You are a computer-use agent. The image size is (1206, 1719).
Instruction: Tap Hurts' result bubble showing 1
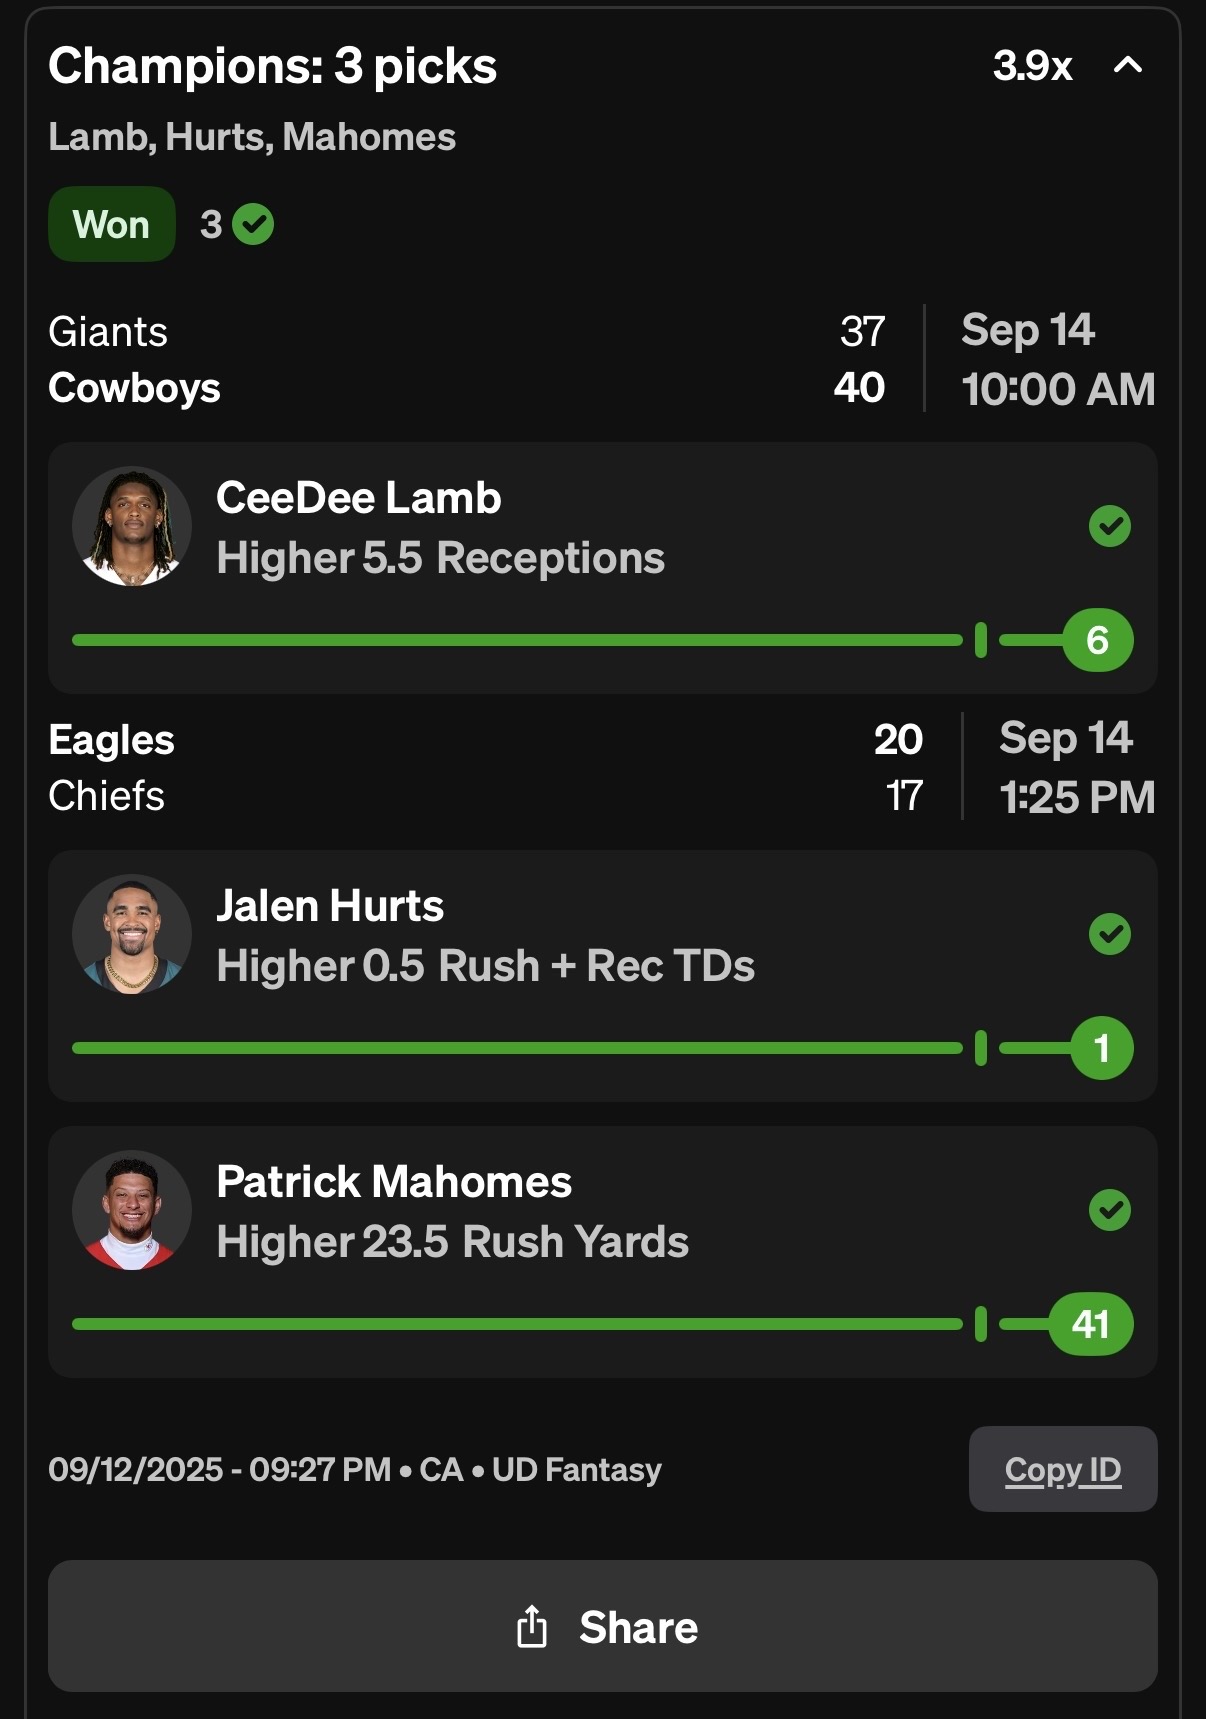pyautogui.click(x=1101, y=1048)
